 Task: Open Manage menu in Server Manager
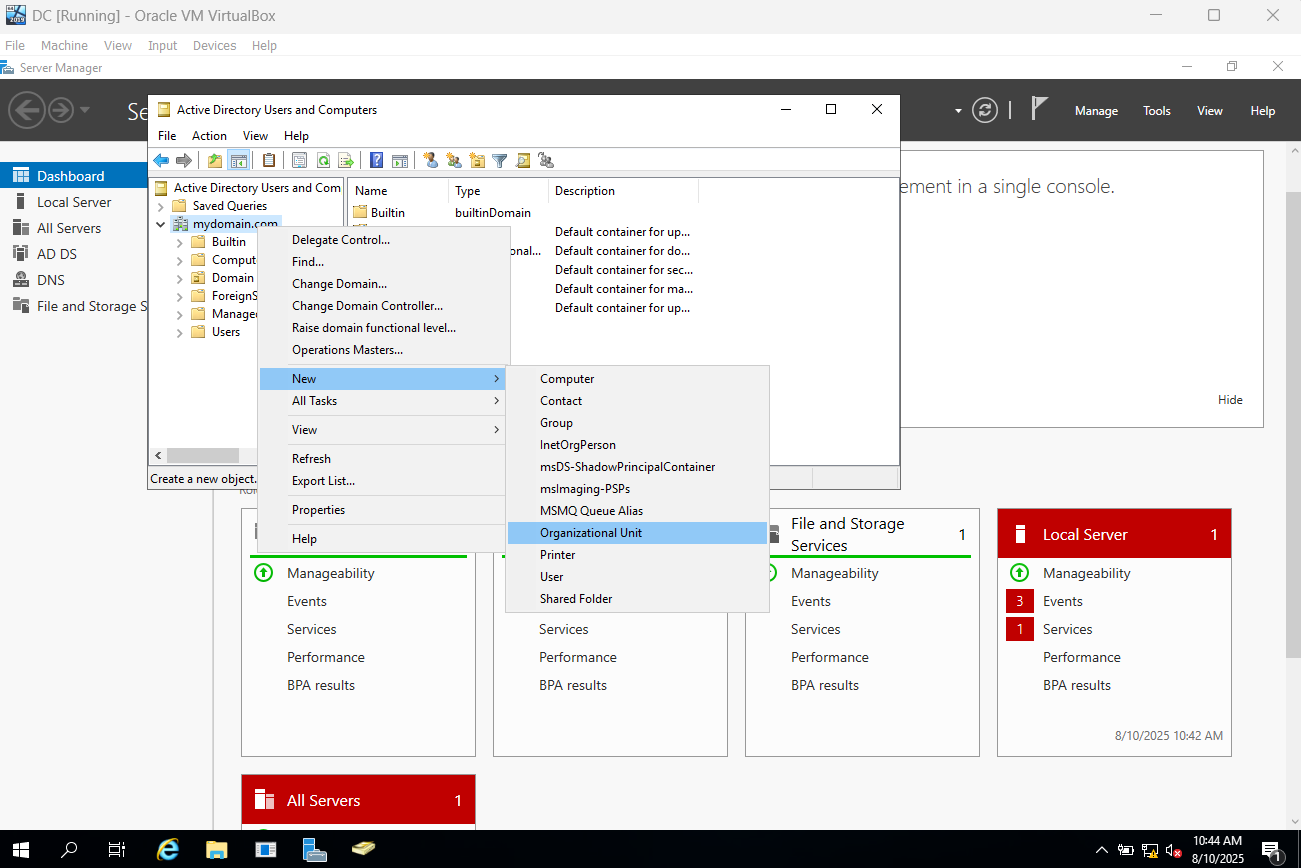[x=1096, y=111]
